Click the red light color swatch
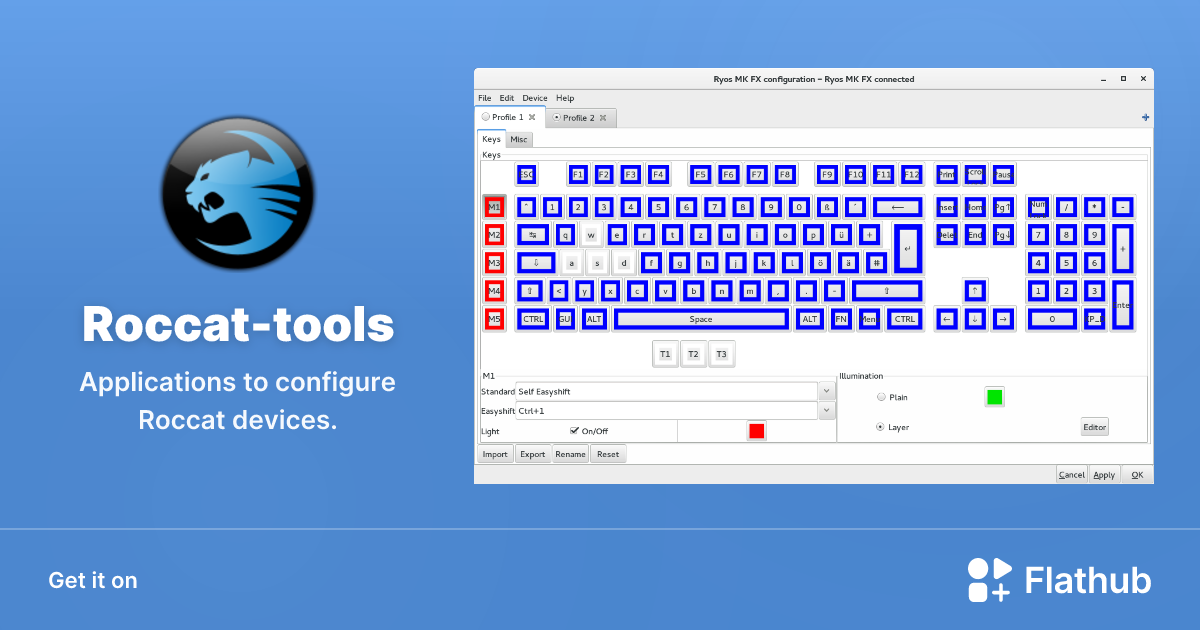This screenshot has width=1200, height=630. point(756,430)
